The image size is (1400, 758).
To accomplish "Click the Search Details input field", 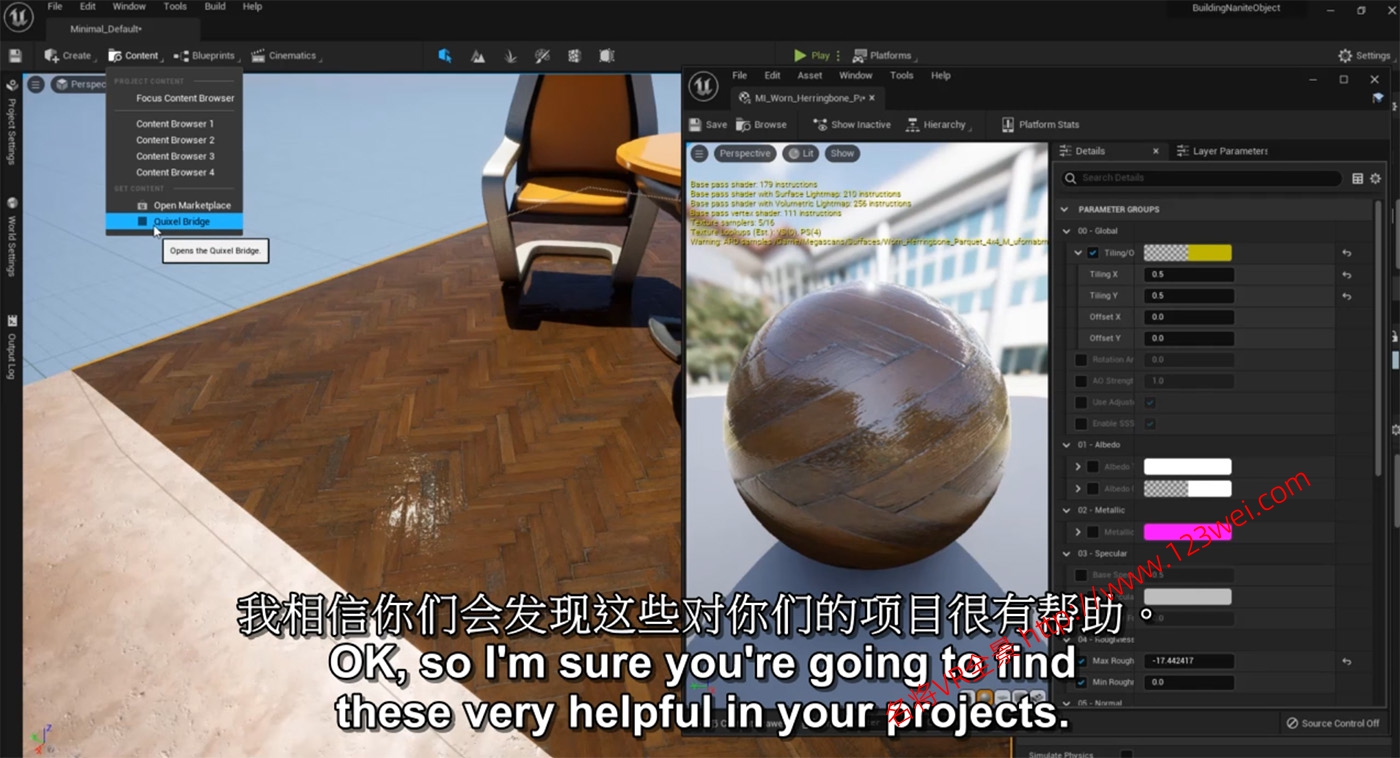I will (1200, 178).
